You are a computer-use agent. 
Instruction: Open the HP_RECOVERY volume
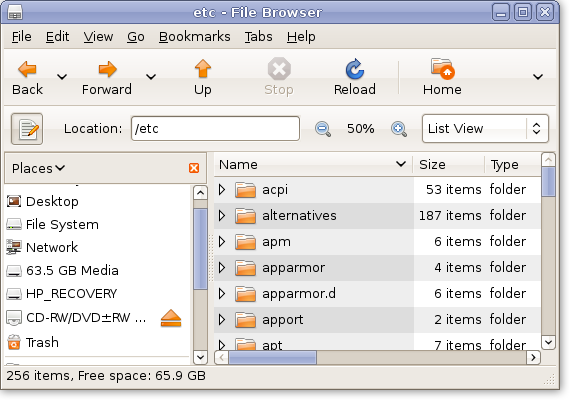pyautogui.click(x=62, y=293)
